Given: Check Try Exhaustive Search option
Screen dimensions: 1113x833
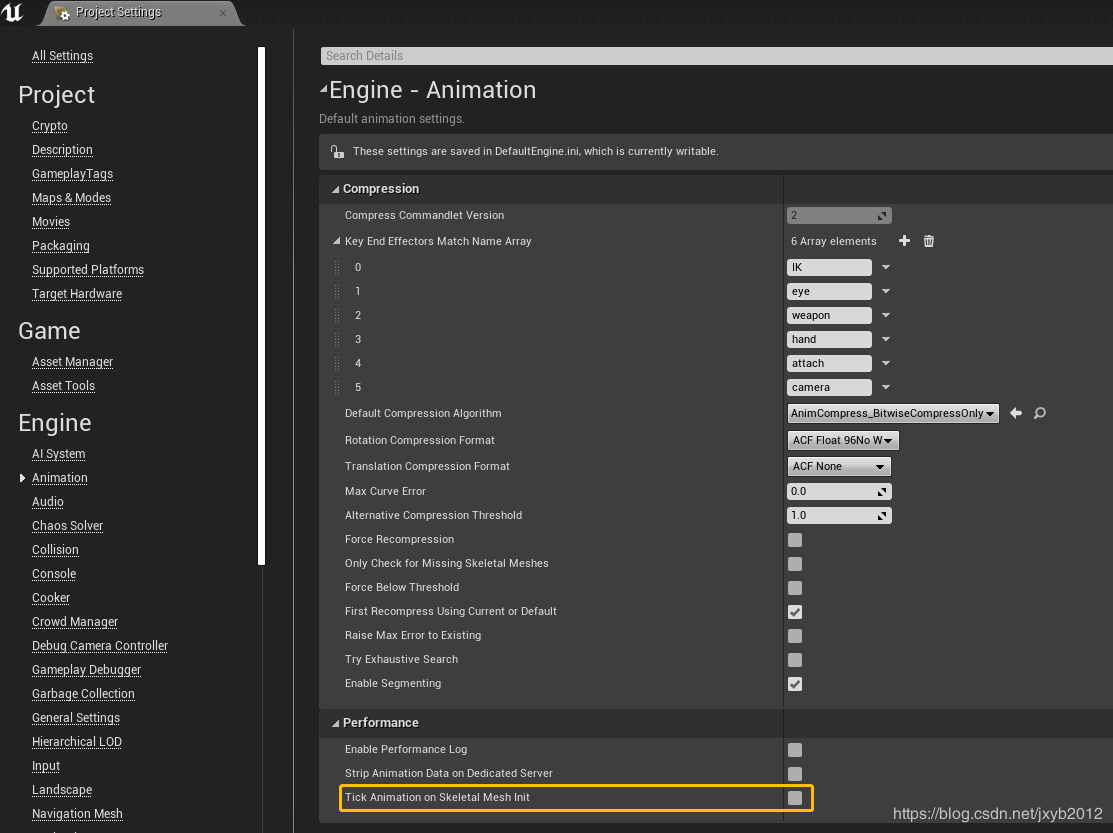Looking at the screenshot, I should 795,660.
